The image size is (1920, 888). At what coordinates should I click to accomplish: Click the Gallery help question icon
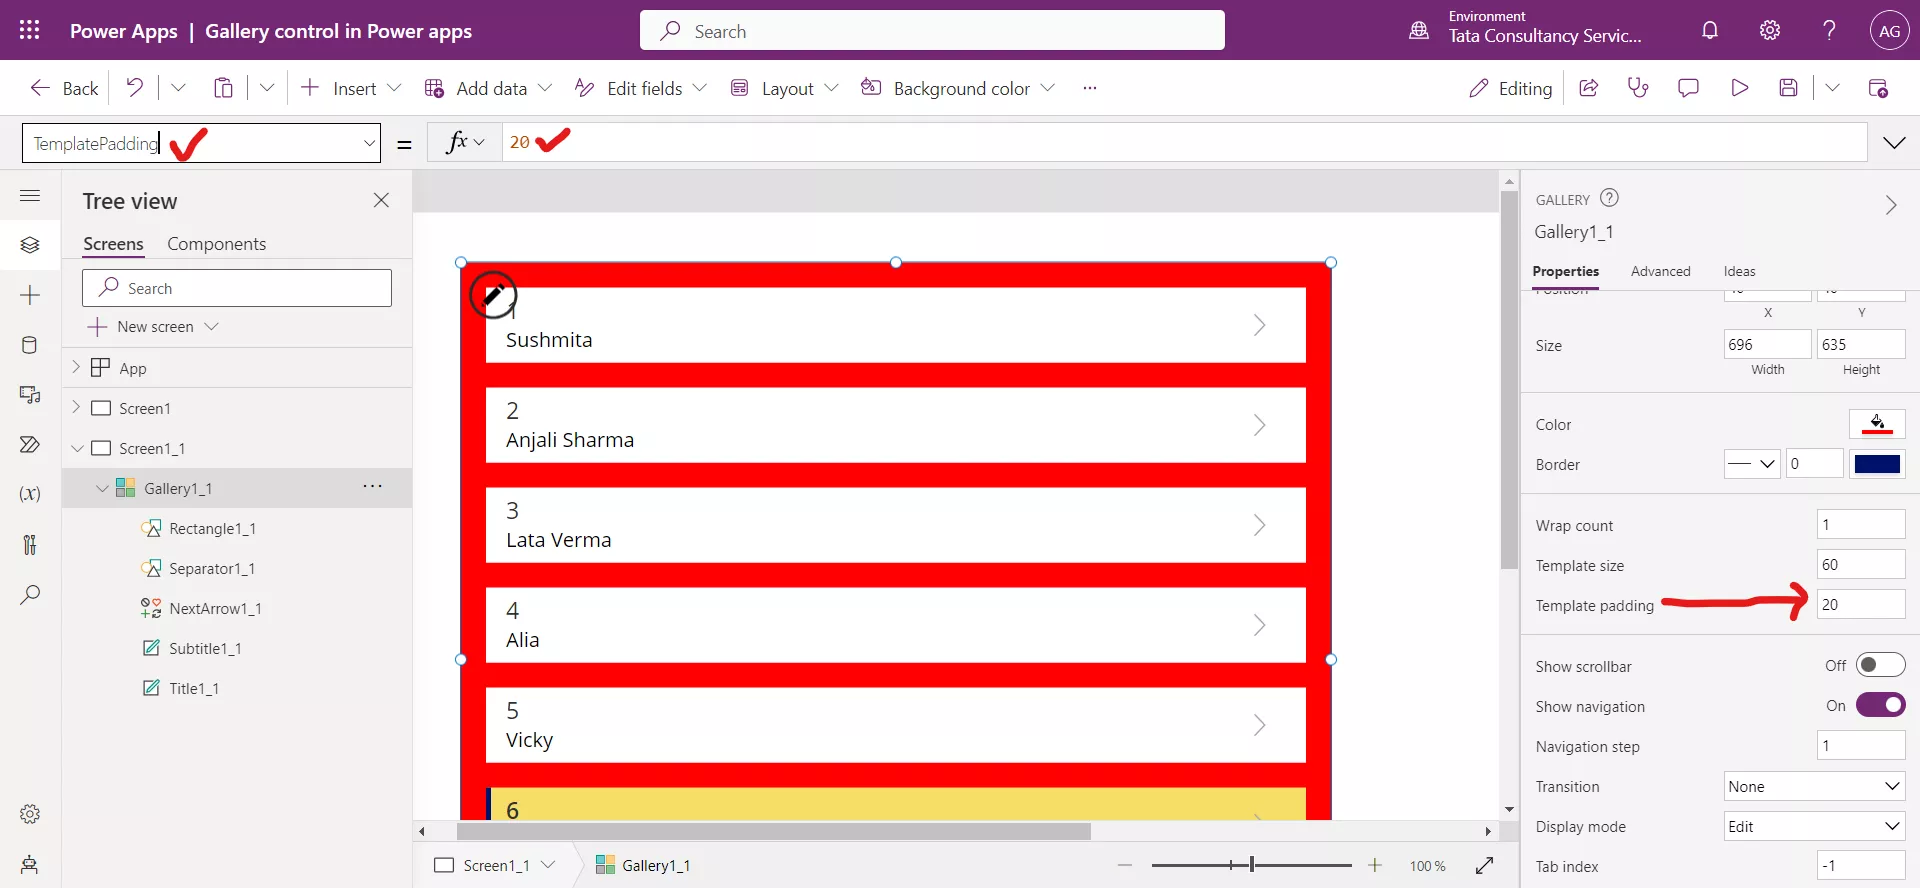1609,198
